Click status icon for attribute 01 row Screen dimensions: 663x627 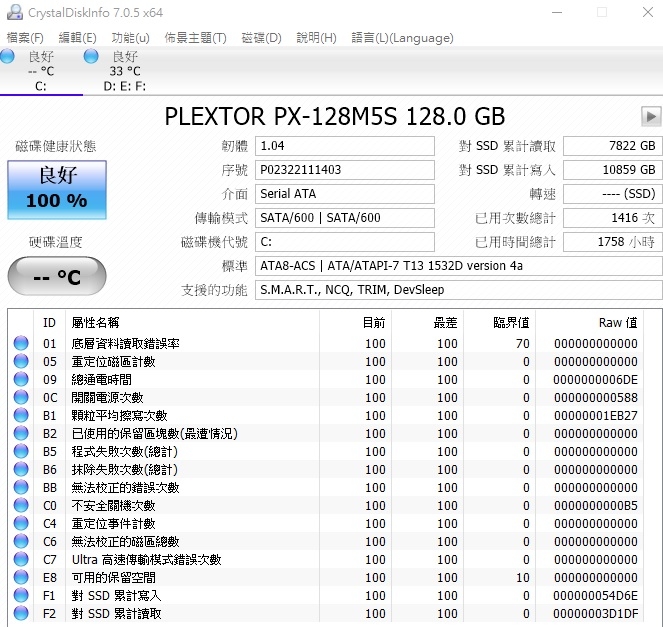tap(21, 344)
